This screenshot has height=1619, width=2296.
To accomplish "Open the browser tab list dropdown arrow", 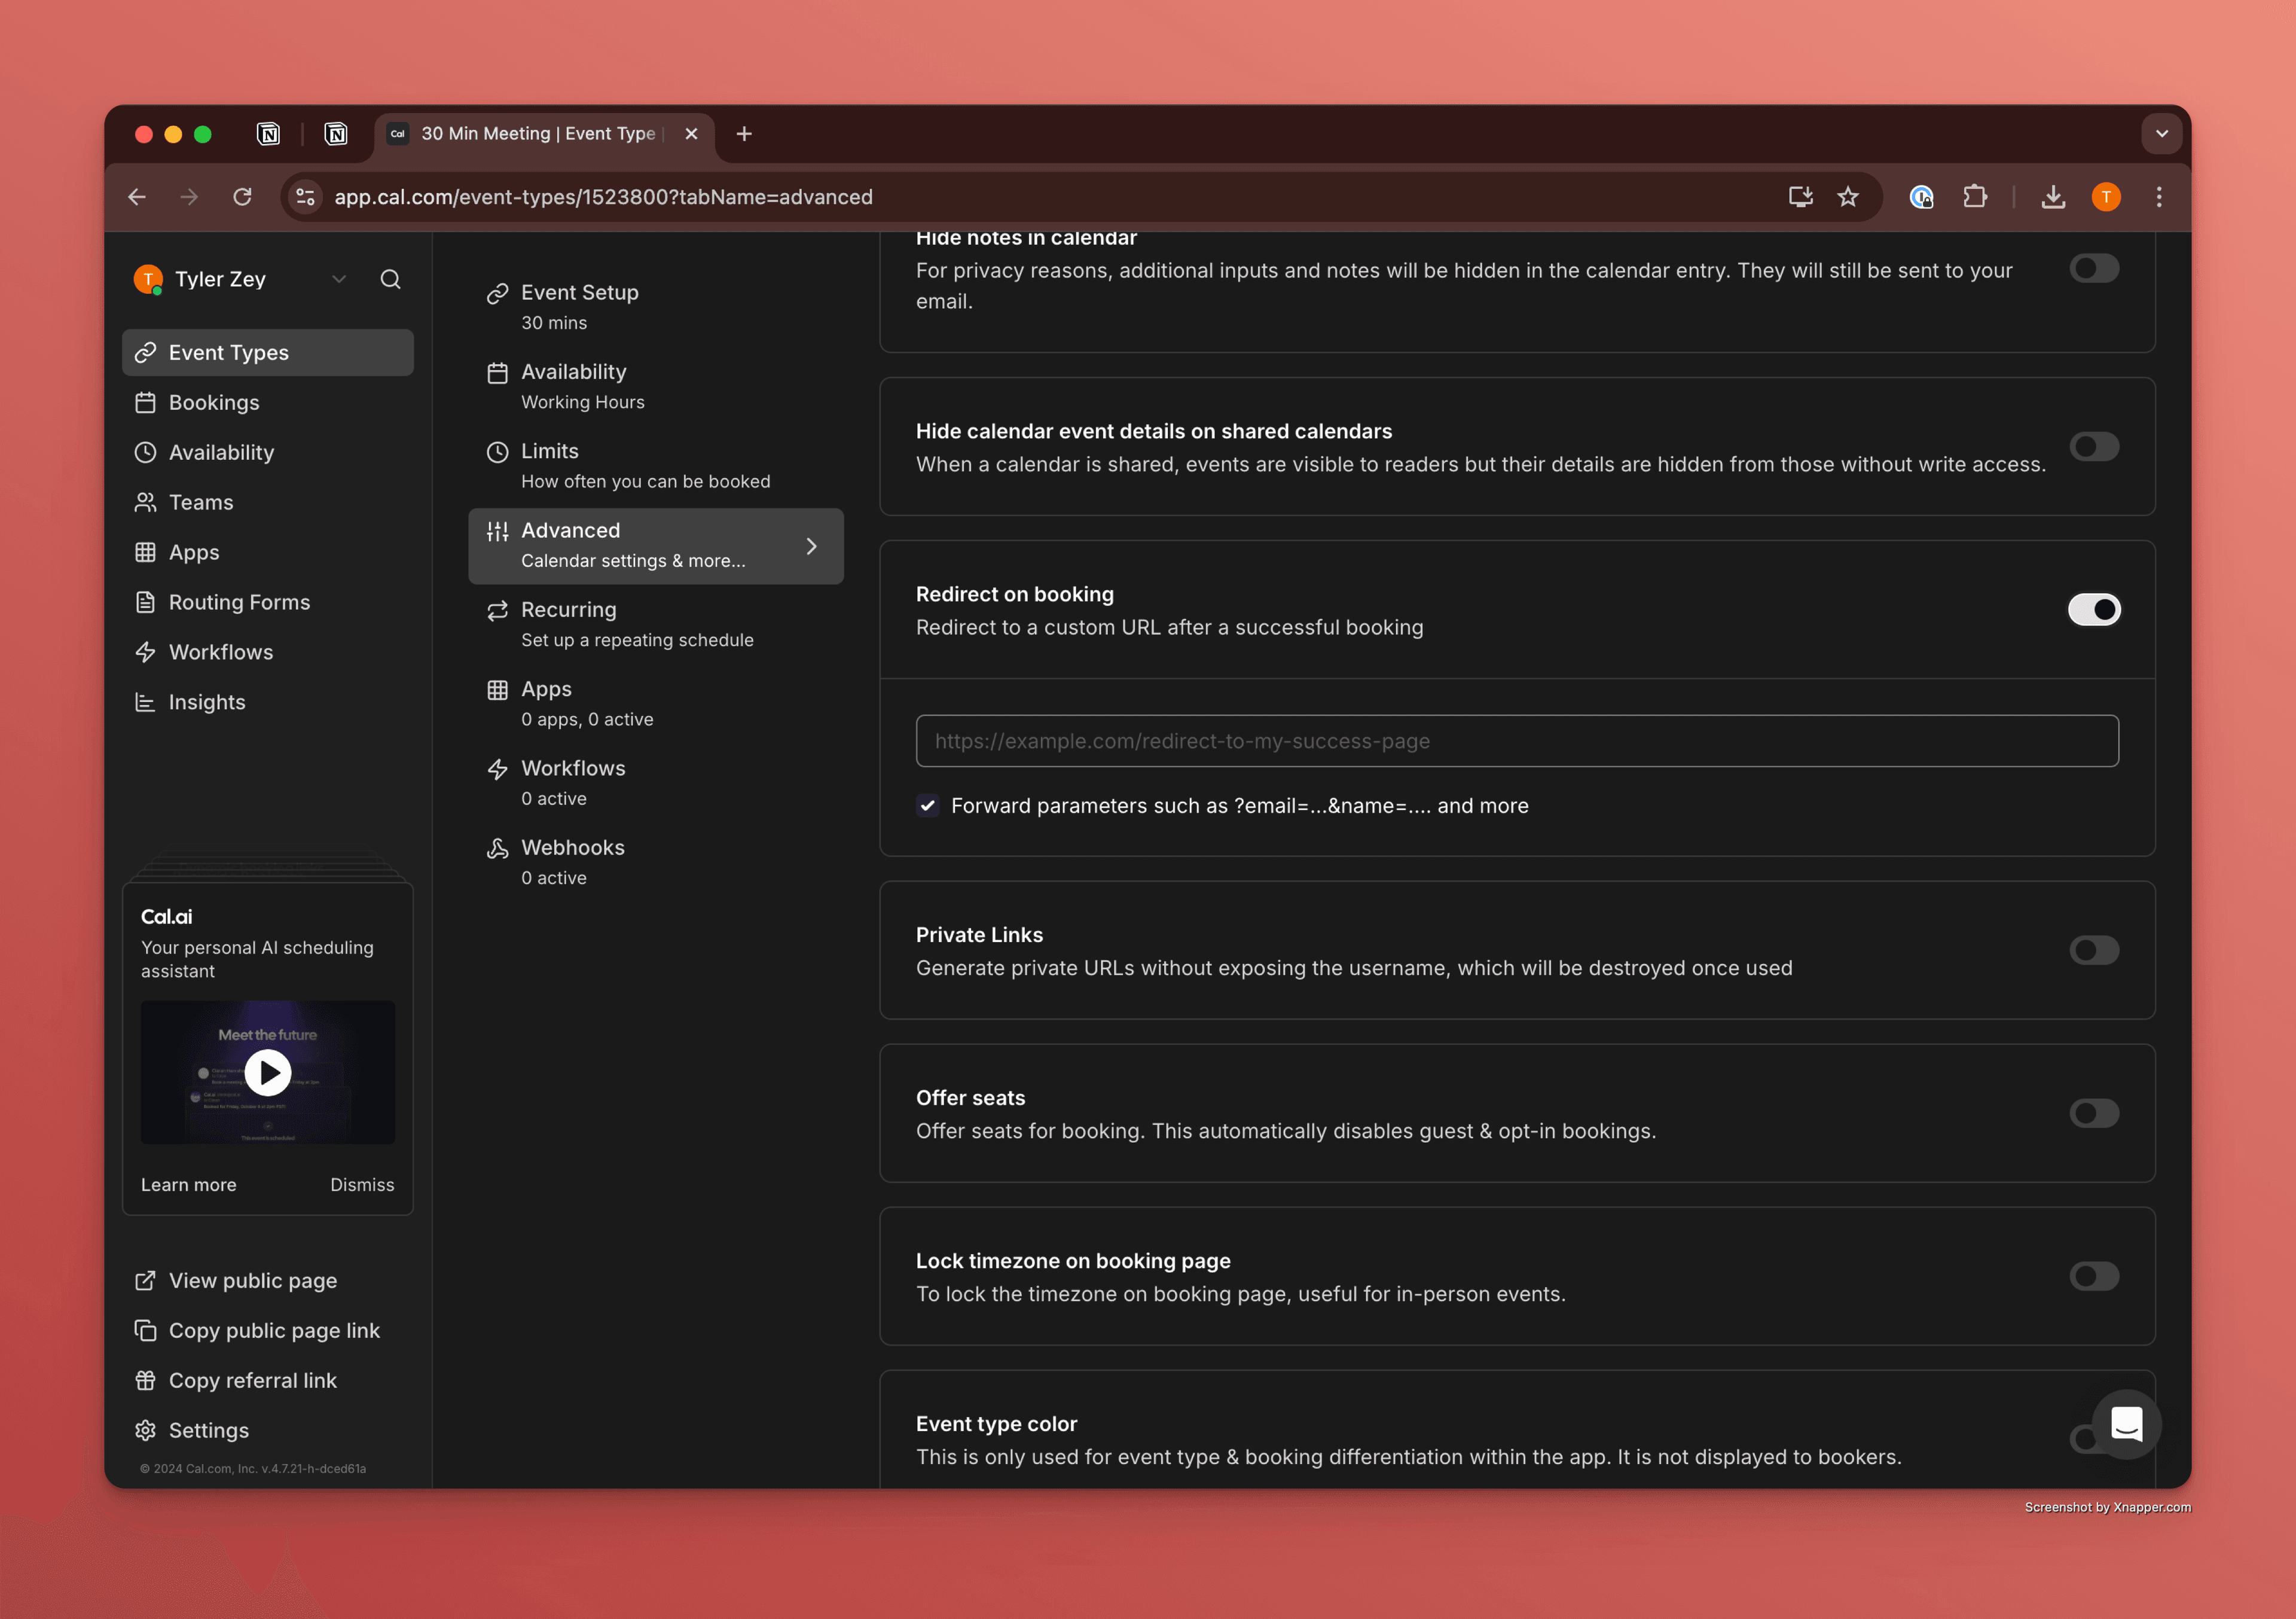I will [2161, 134].
